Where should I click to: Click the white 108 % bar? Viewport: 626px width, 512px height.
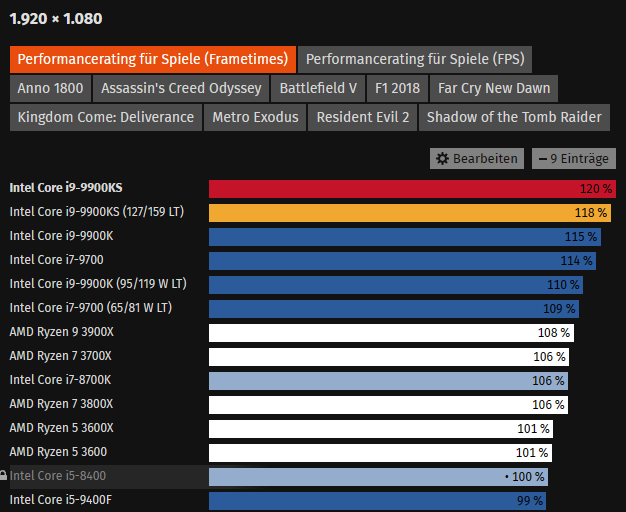(x=391, y=333)
